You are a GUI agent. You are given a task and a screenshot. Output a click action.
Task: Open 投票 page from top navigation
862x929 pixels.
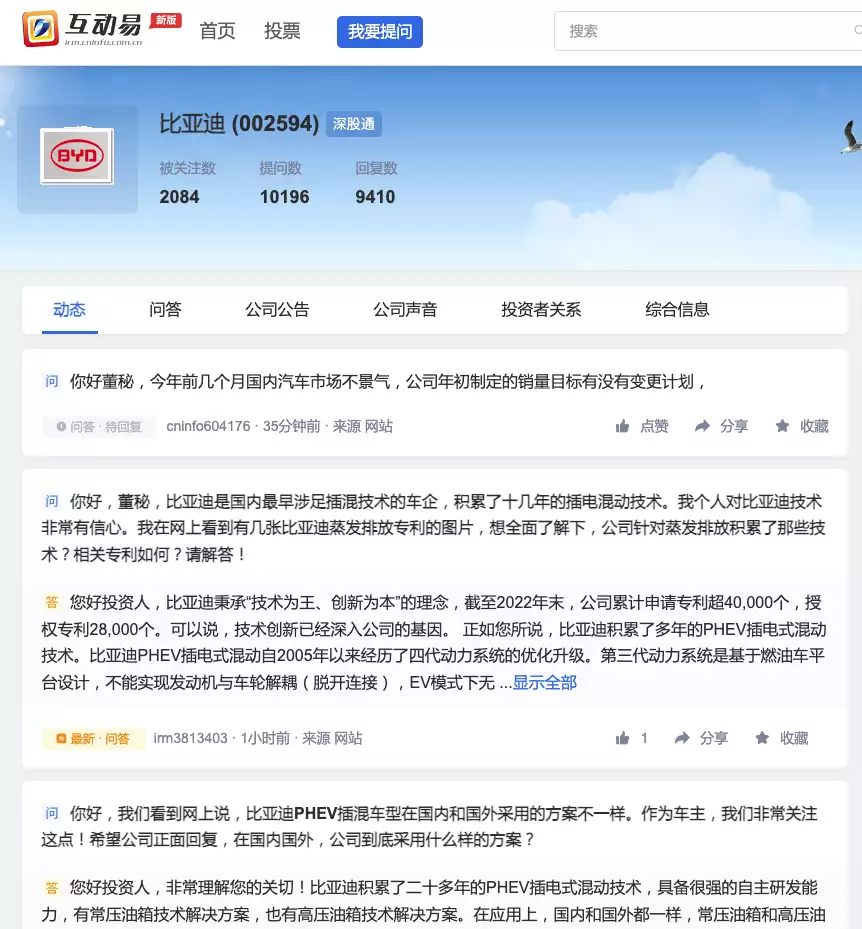(x=282, y=31)
